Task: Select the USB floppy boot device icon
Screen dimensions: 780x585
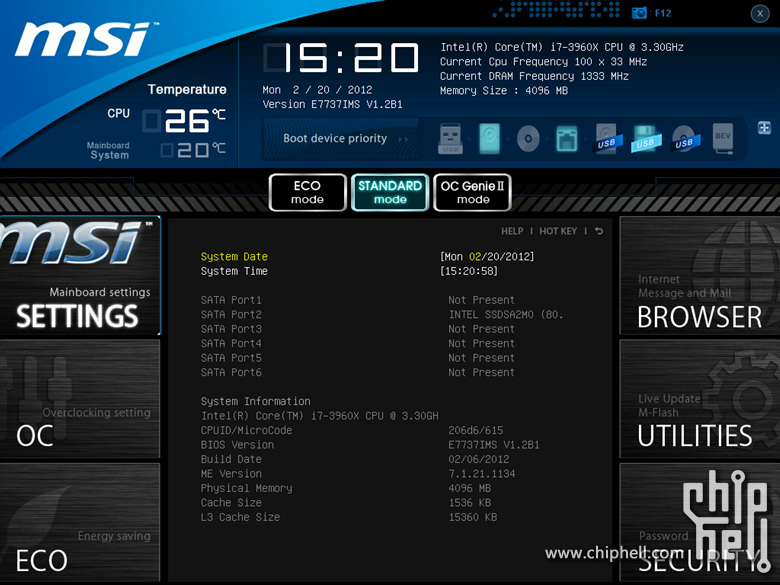Action: point(646,139)
